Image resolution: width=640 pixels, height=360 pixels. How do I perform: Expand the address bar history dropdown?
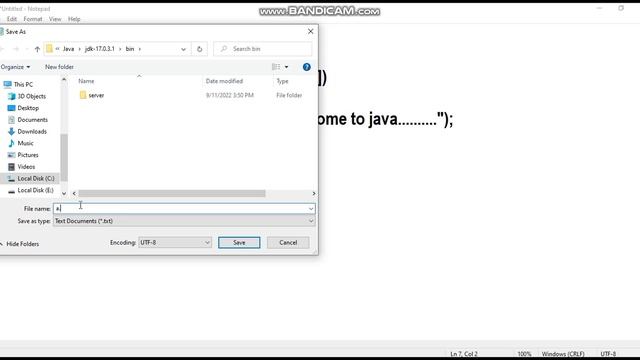(183, 49)
